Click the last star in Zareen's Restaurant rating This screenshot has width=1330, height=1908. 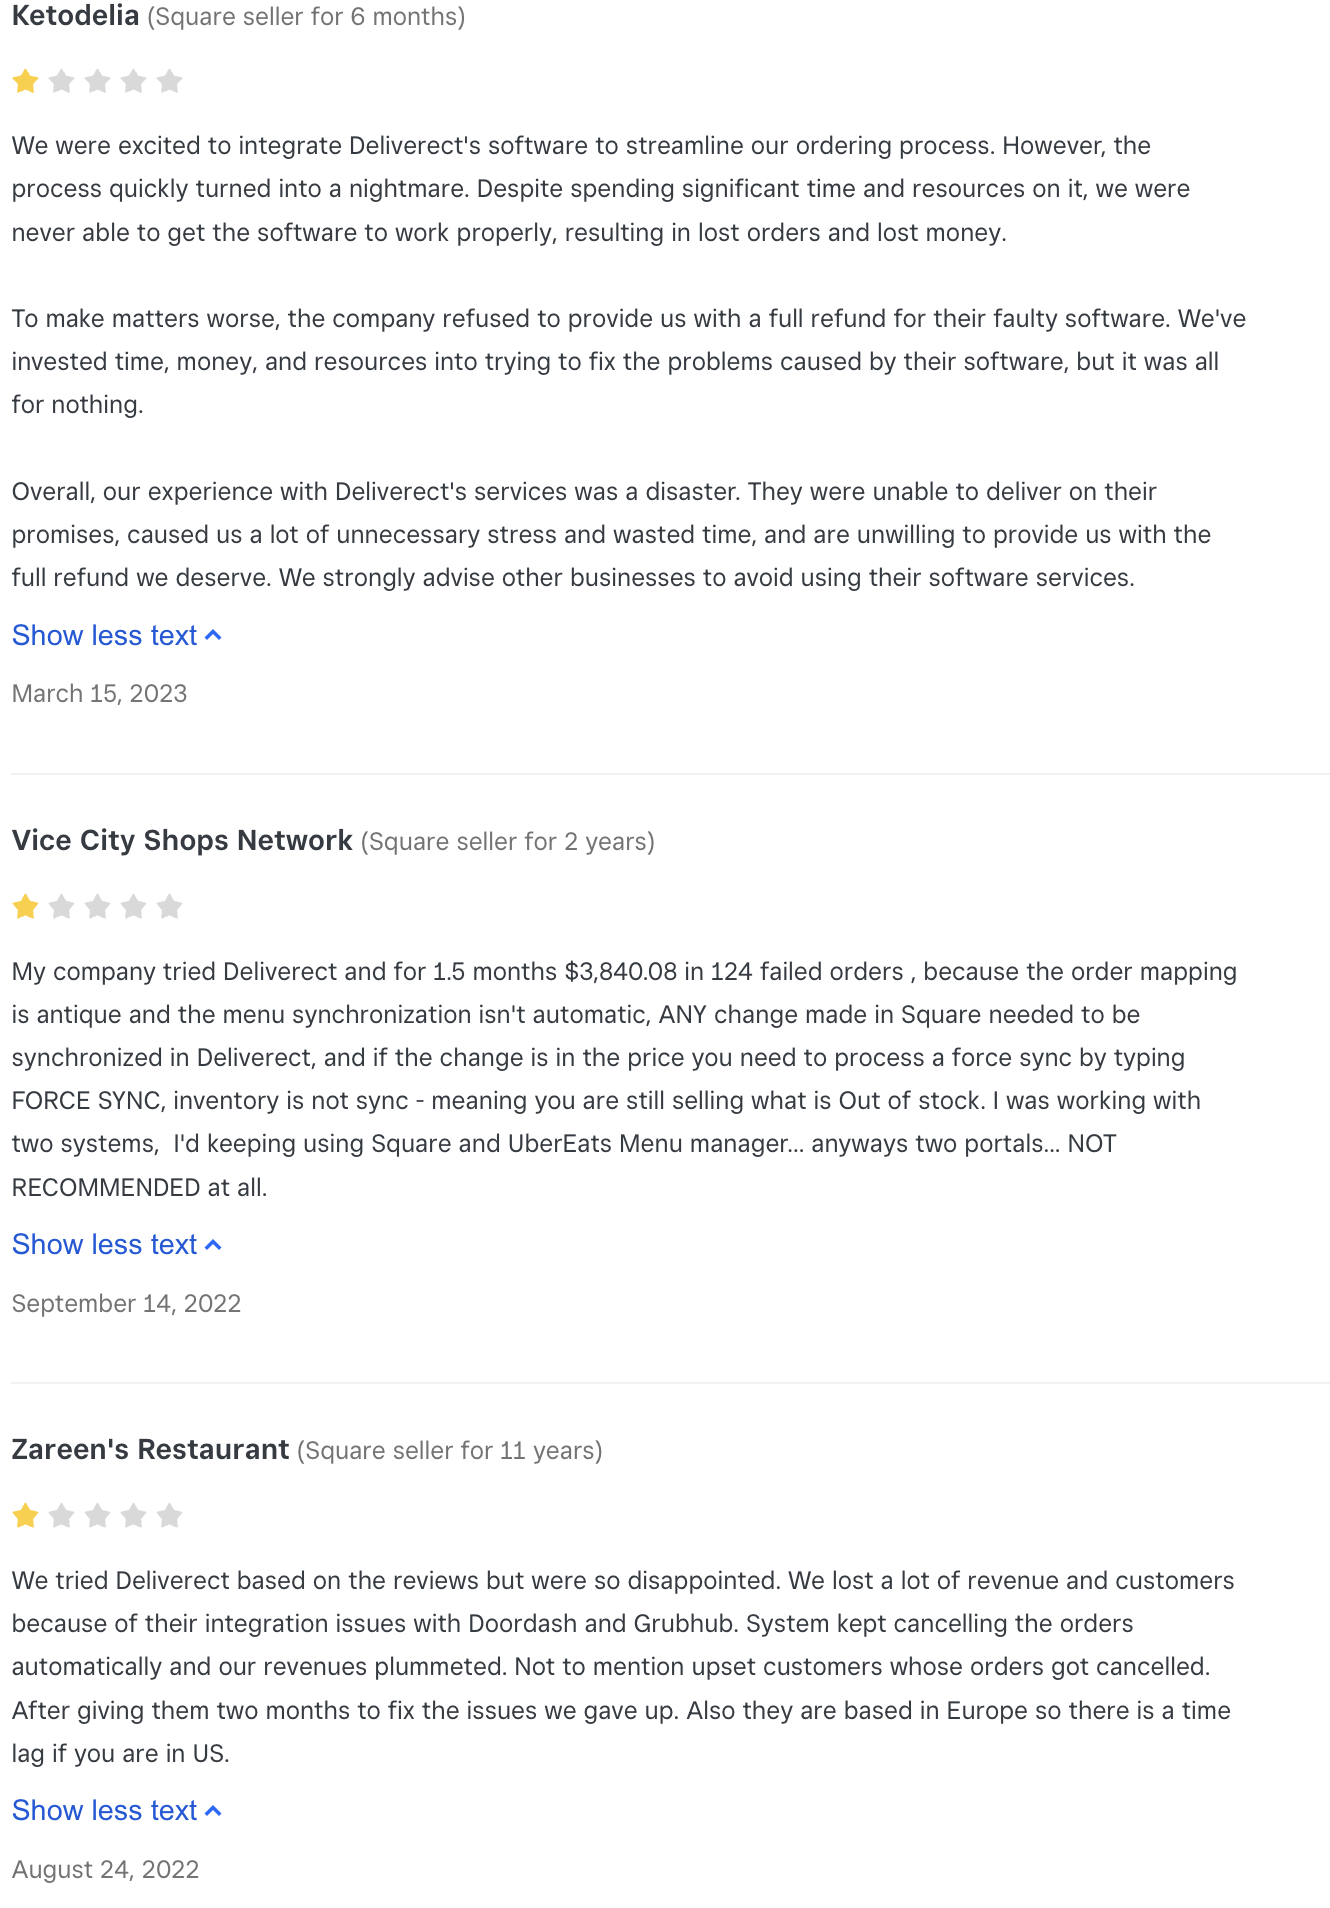pos(170,1516)
